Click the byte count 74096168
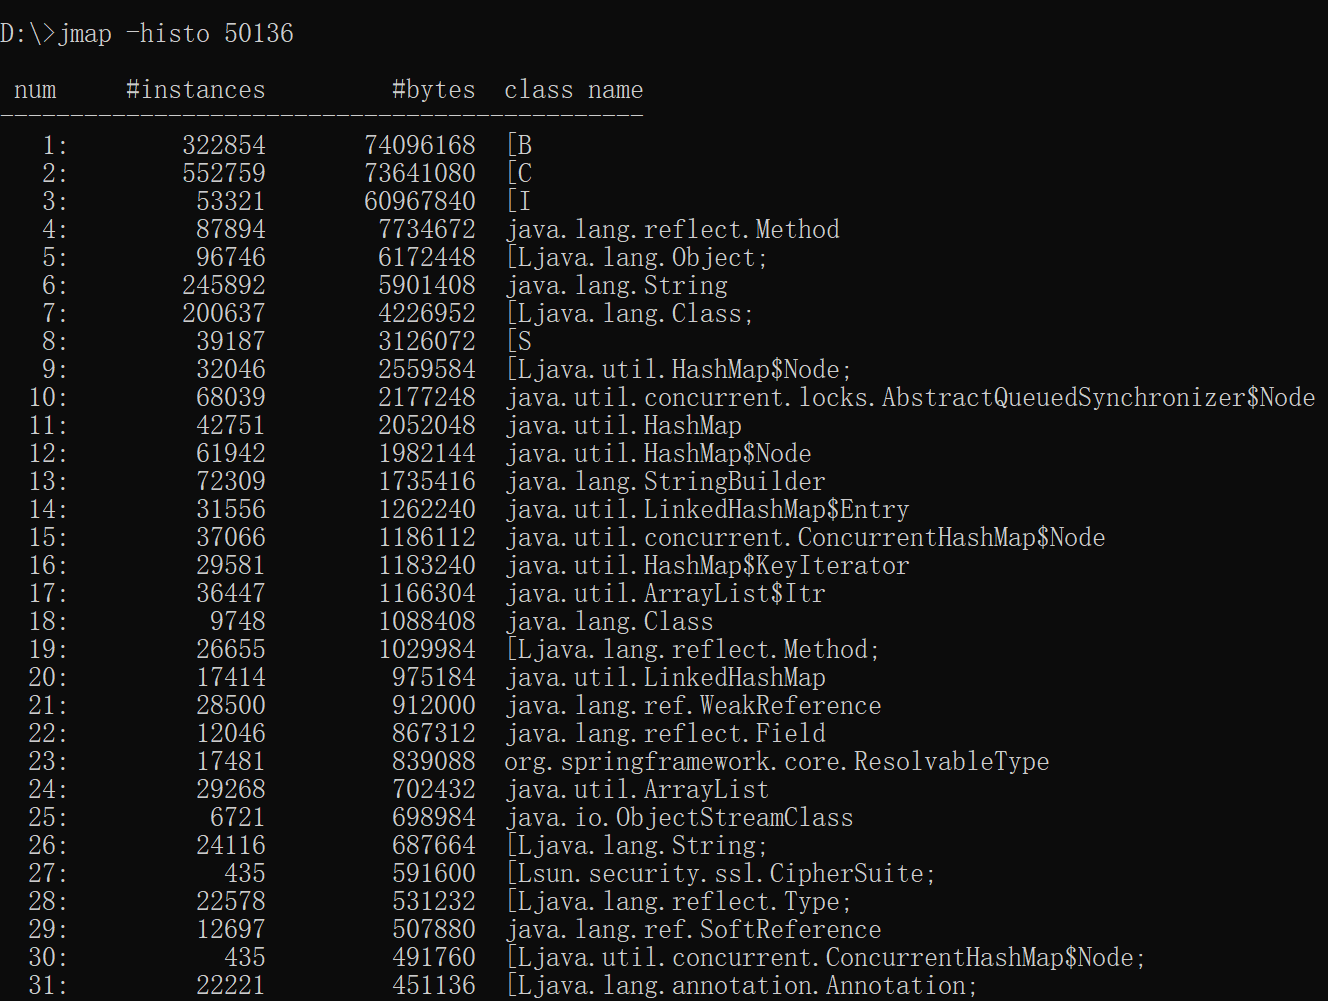Viewport: 1328px width, 1001px height. pos(420,145)
